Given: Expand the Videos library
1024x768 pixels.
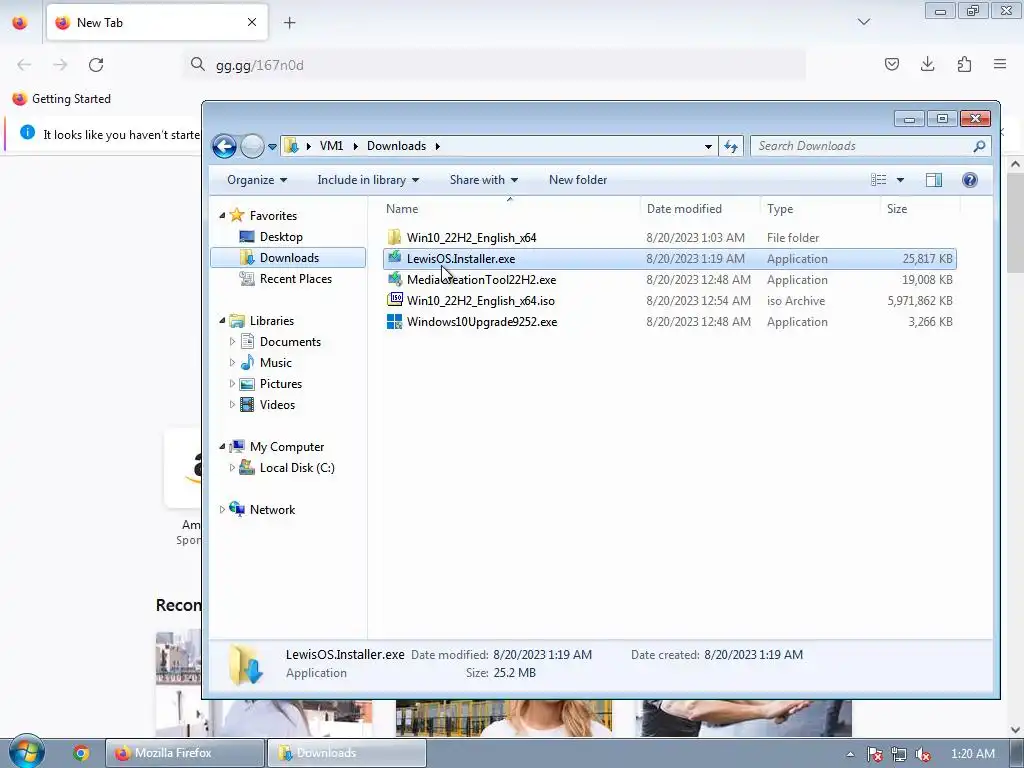Looking at the screenshot, I should [x=232, y=404].
